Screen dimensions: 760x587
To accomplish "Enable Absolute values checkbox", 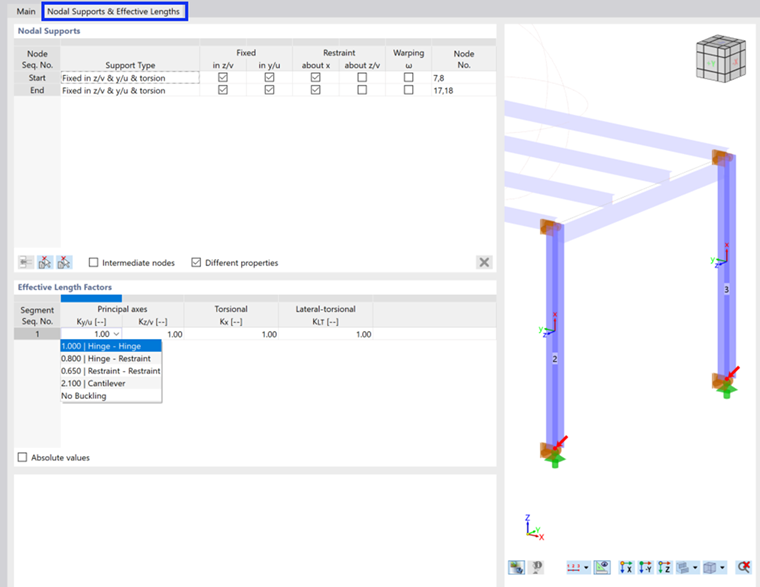I will point(22,457).
